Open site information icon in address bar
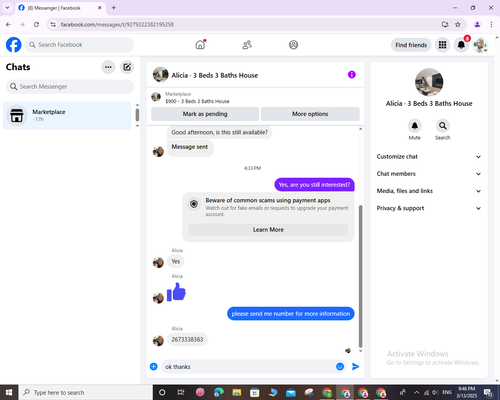 [x=53, y=24]
